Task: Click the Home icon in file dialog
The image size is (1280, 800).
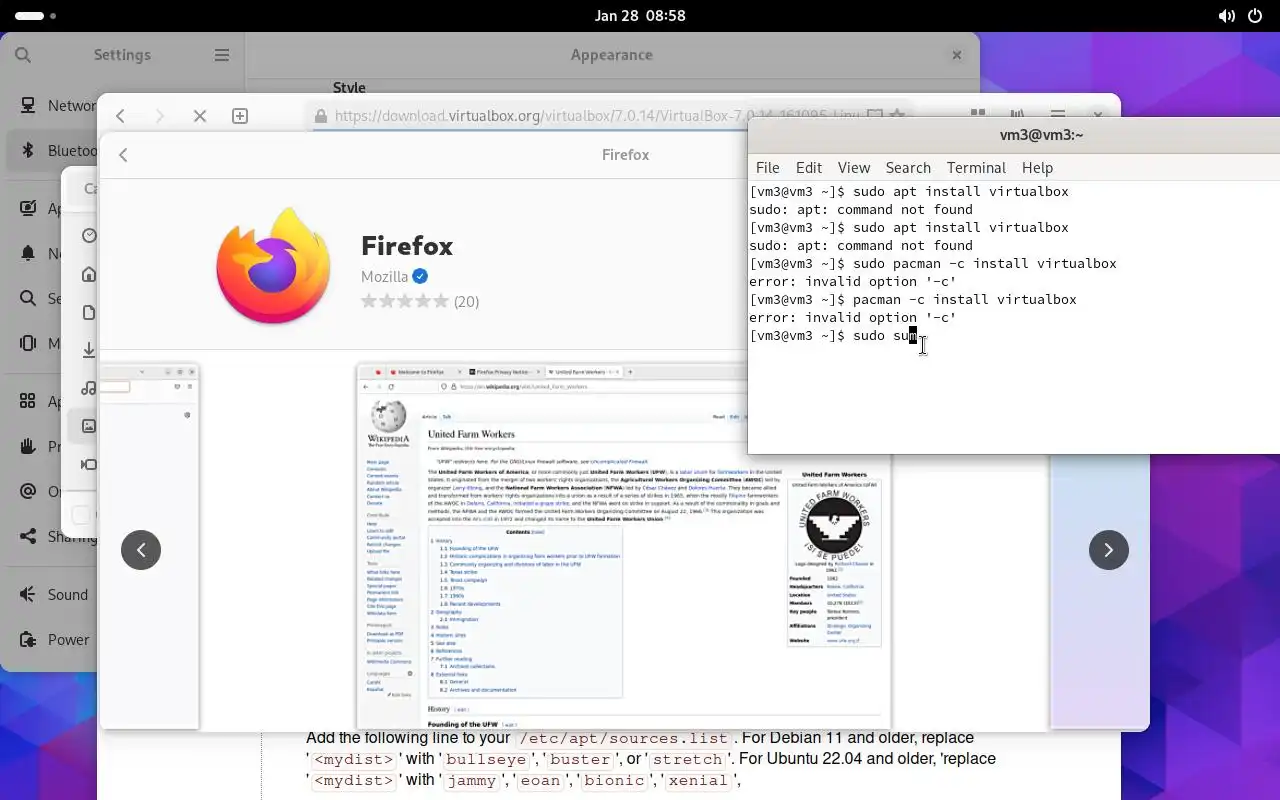Action: tap(89, 274)
